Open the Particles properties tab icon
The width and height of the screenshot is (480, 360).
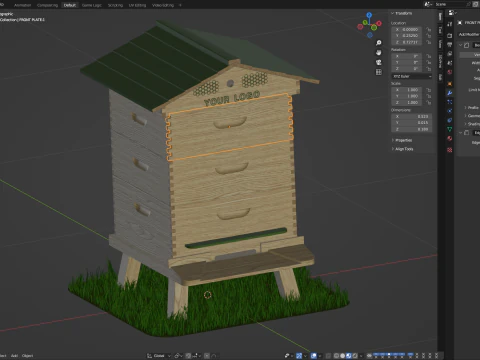pyautogui.click(x=450, y=102)
